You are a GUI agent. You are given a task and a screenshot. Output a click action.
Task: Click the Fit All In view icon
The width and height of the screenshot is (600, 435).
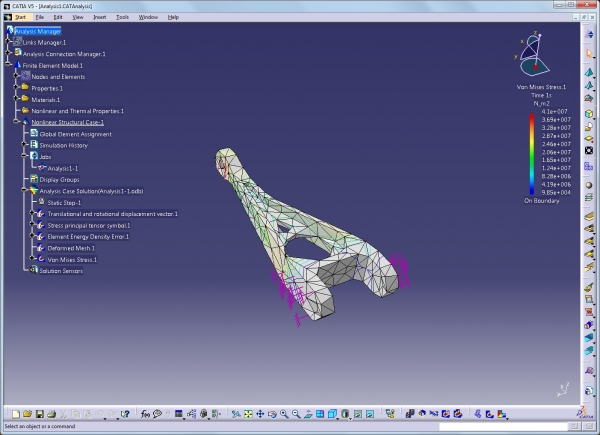(248, 414)
